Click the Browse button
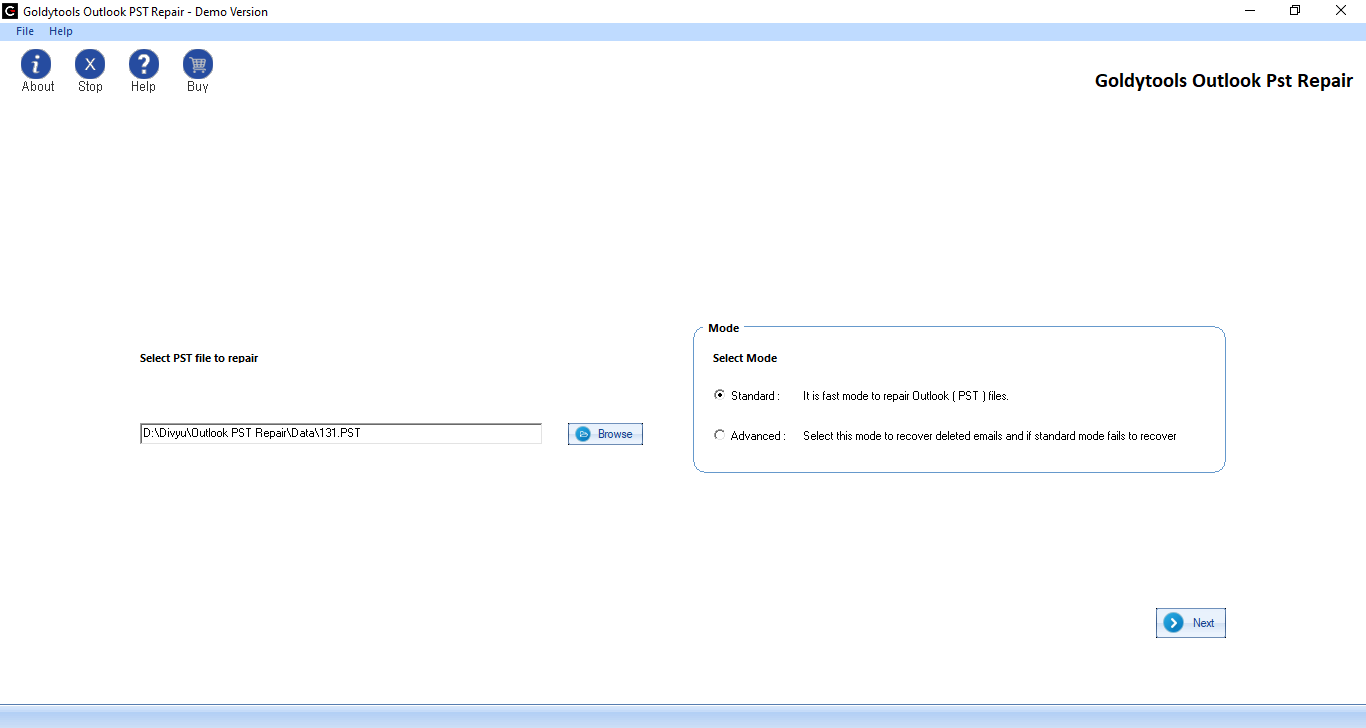 pos(605,434)
